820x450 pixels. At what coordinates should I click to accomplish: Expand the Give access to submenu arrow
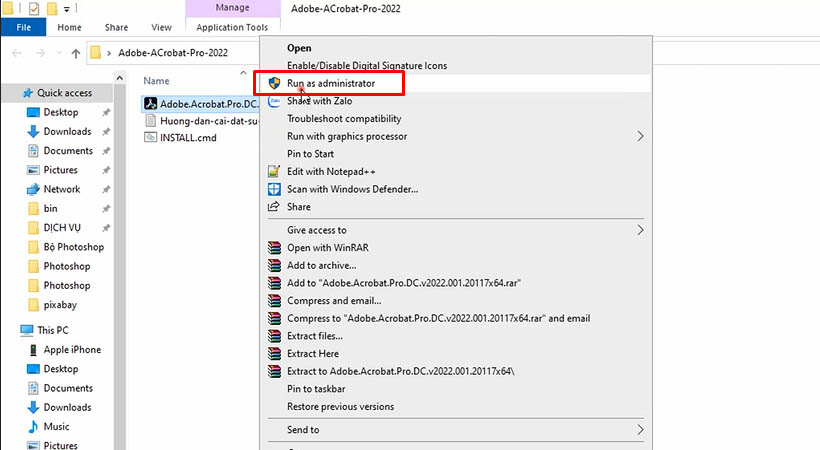[640, 230]
